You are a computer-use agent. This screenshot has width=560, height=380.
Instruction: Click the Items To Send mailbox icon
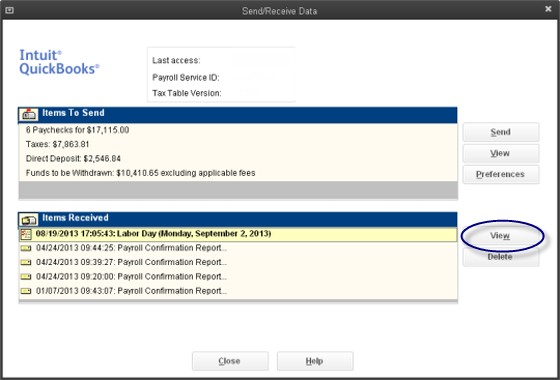click(x=29, y=114)
